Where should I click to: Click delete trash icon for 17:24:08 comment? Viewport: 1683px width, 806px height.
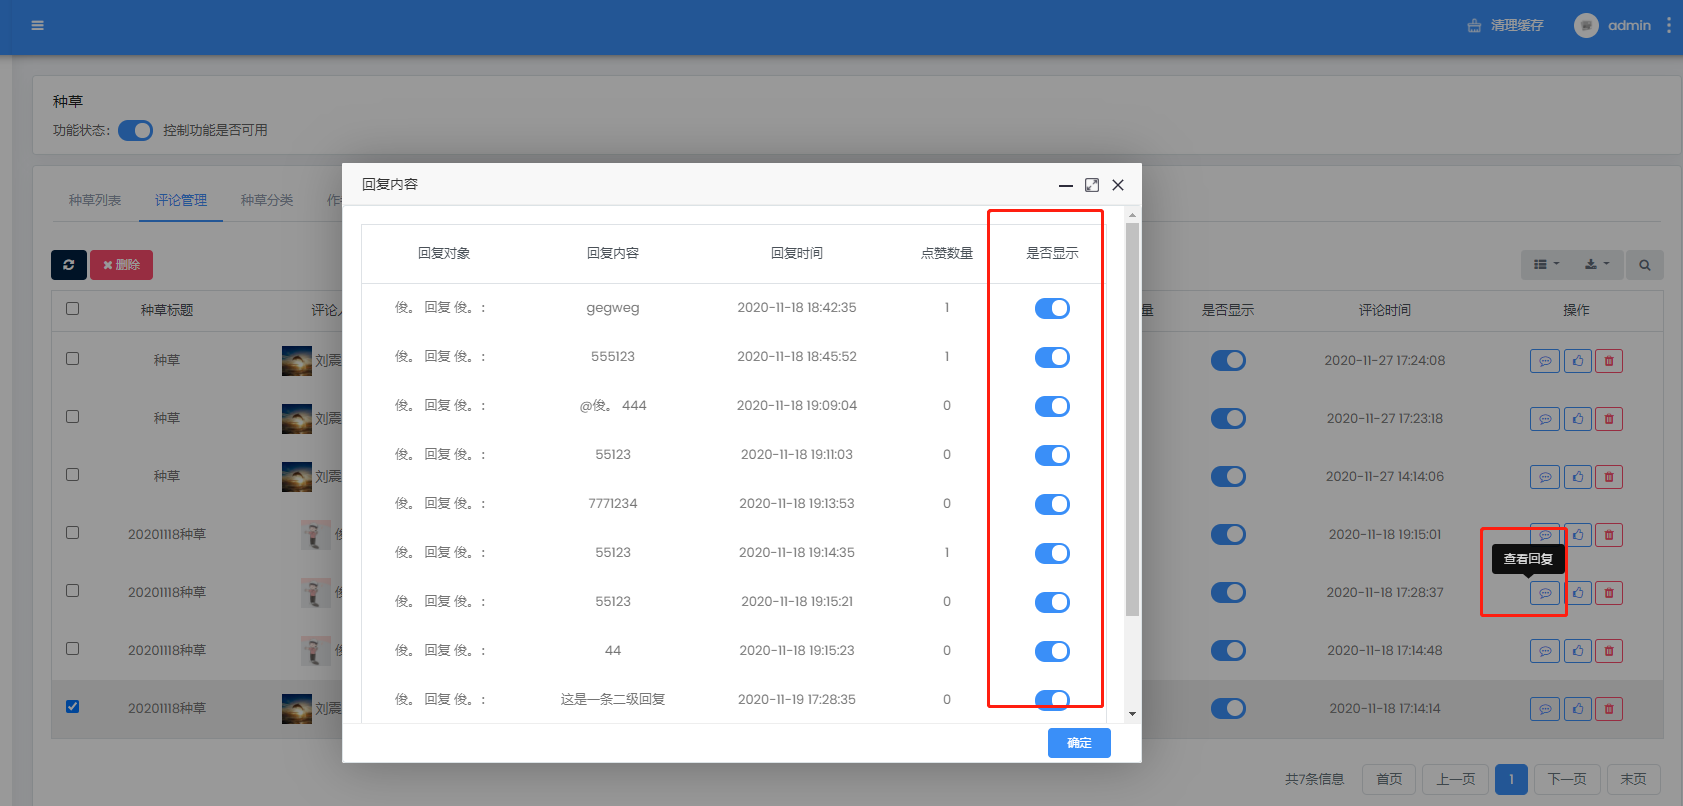pos(1608,361)
